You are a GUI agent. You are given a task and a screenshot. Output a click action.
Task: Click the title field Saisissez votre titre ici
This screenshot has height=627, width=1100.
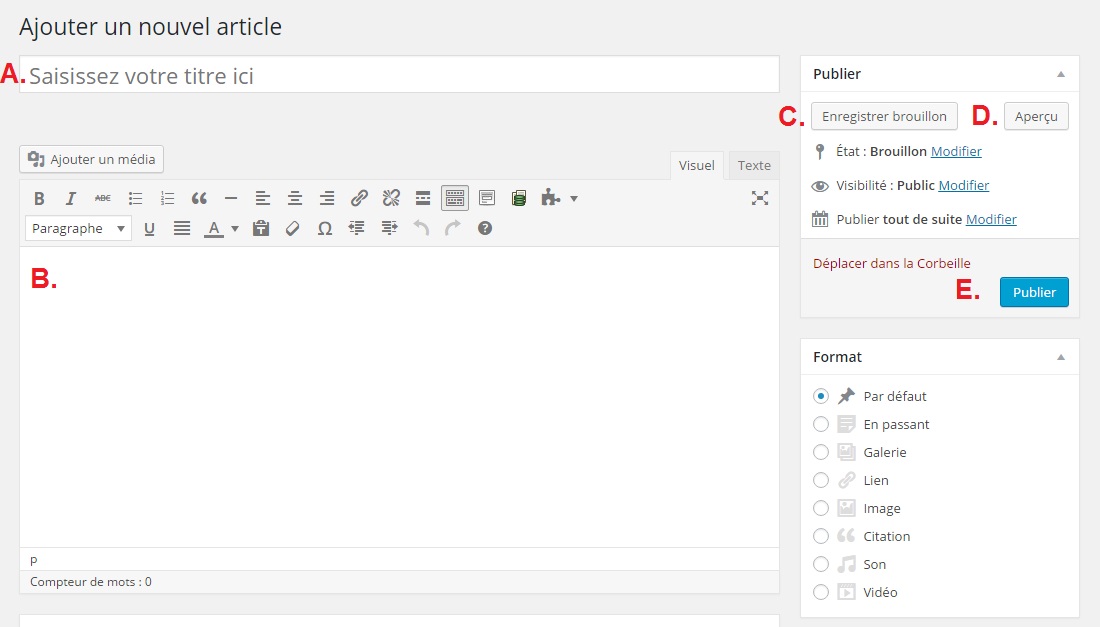[399, 74]
